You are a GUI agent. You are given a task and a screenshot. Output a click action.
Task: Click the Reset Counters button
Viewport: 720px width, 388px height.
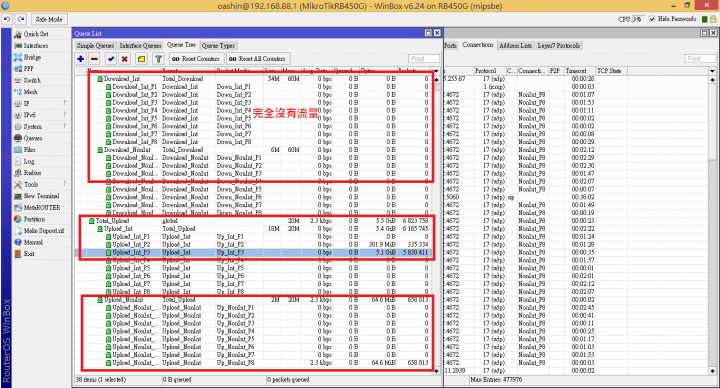[x=196, y=59]
